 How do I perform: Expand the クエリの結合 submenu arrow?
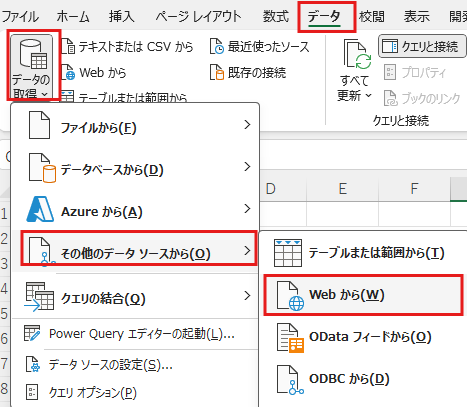(x=247, y=295)
